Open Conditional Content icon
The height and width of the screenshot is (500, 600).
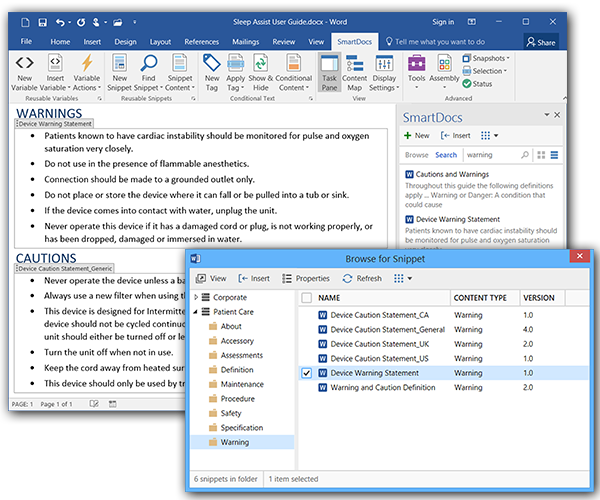pyautogui.click(x=293, y=62)
